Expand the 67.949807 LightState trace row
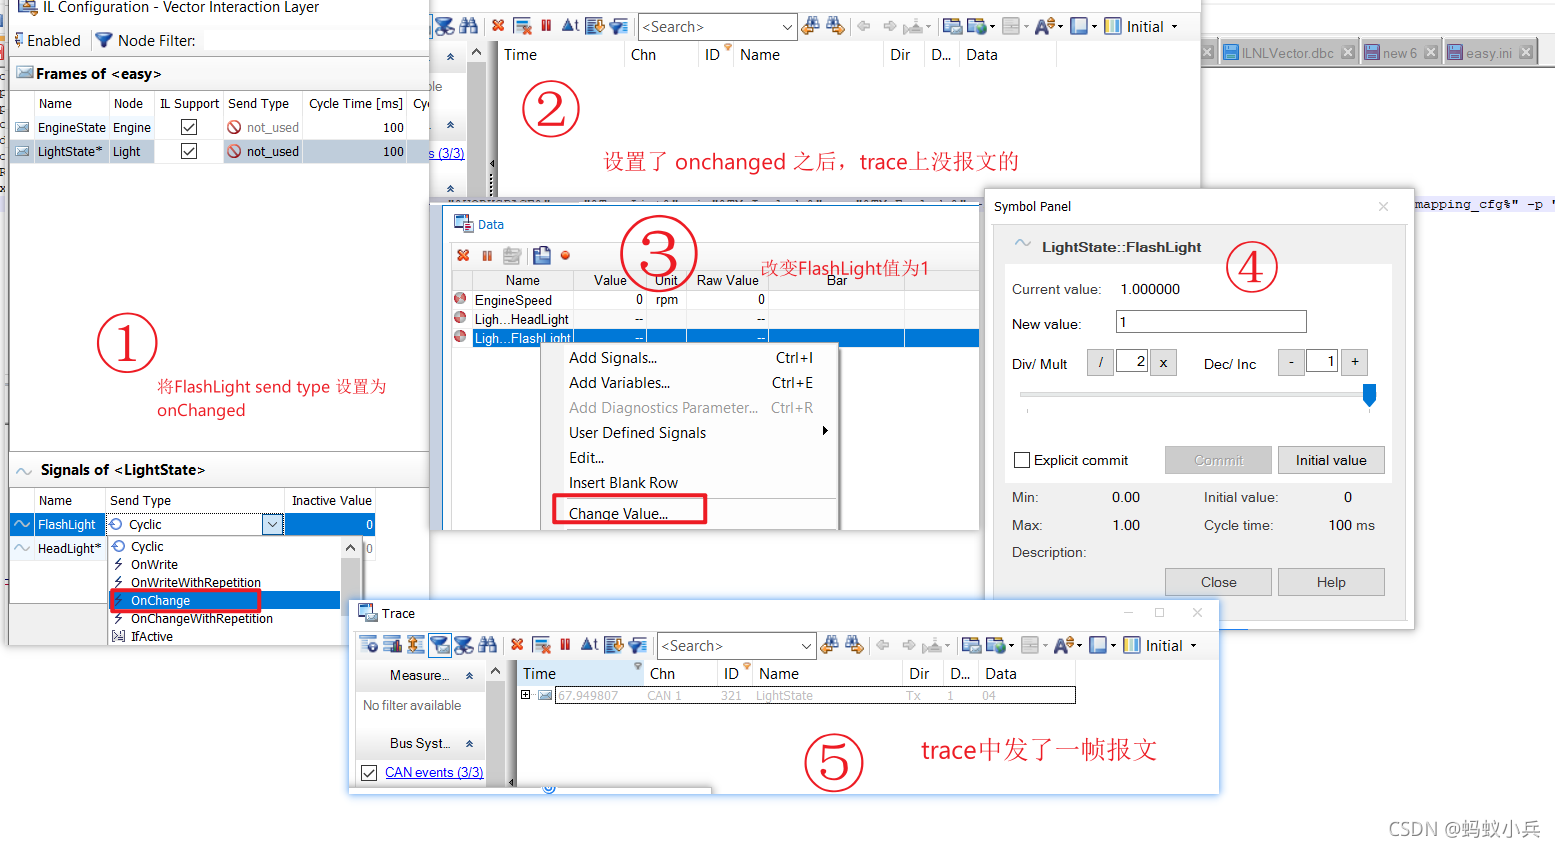1555x847 pixels. point(526,695)
